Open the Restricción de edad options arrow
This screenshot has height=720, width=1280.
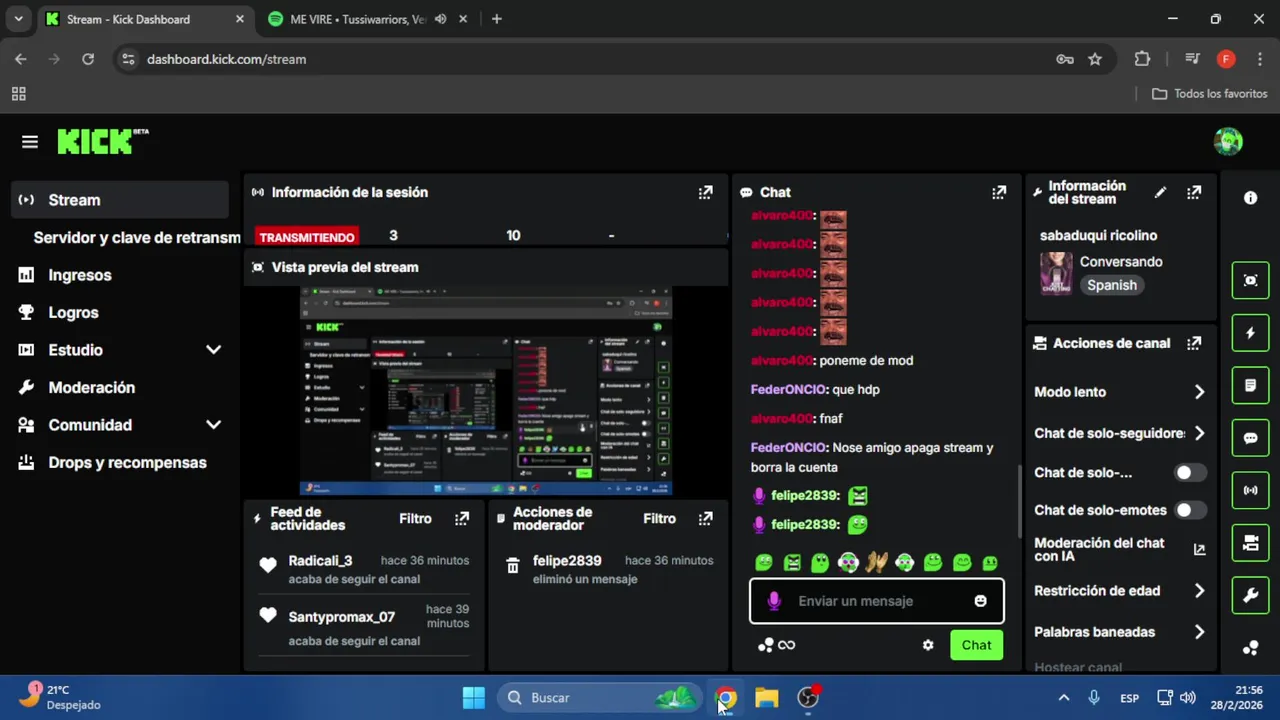(1199, 591)
